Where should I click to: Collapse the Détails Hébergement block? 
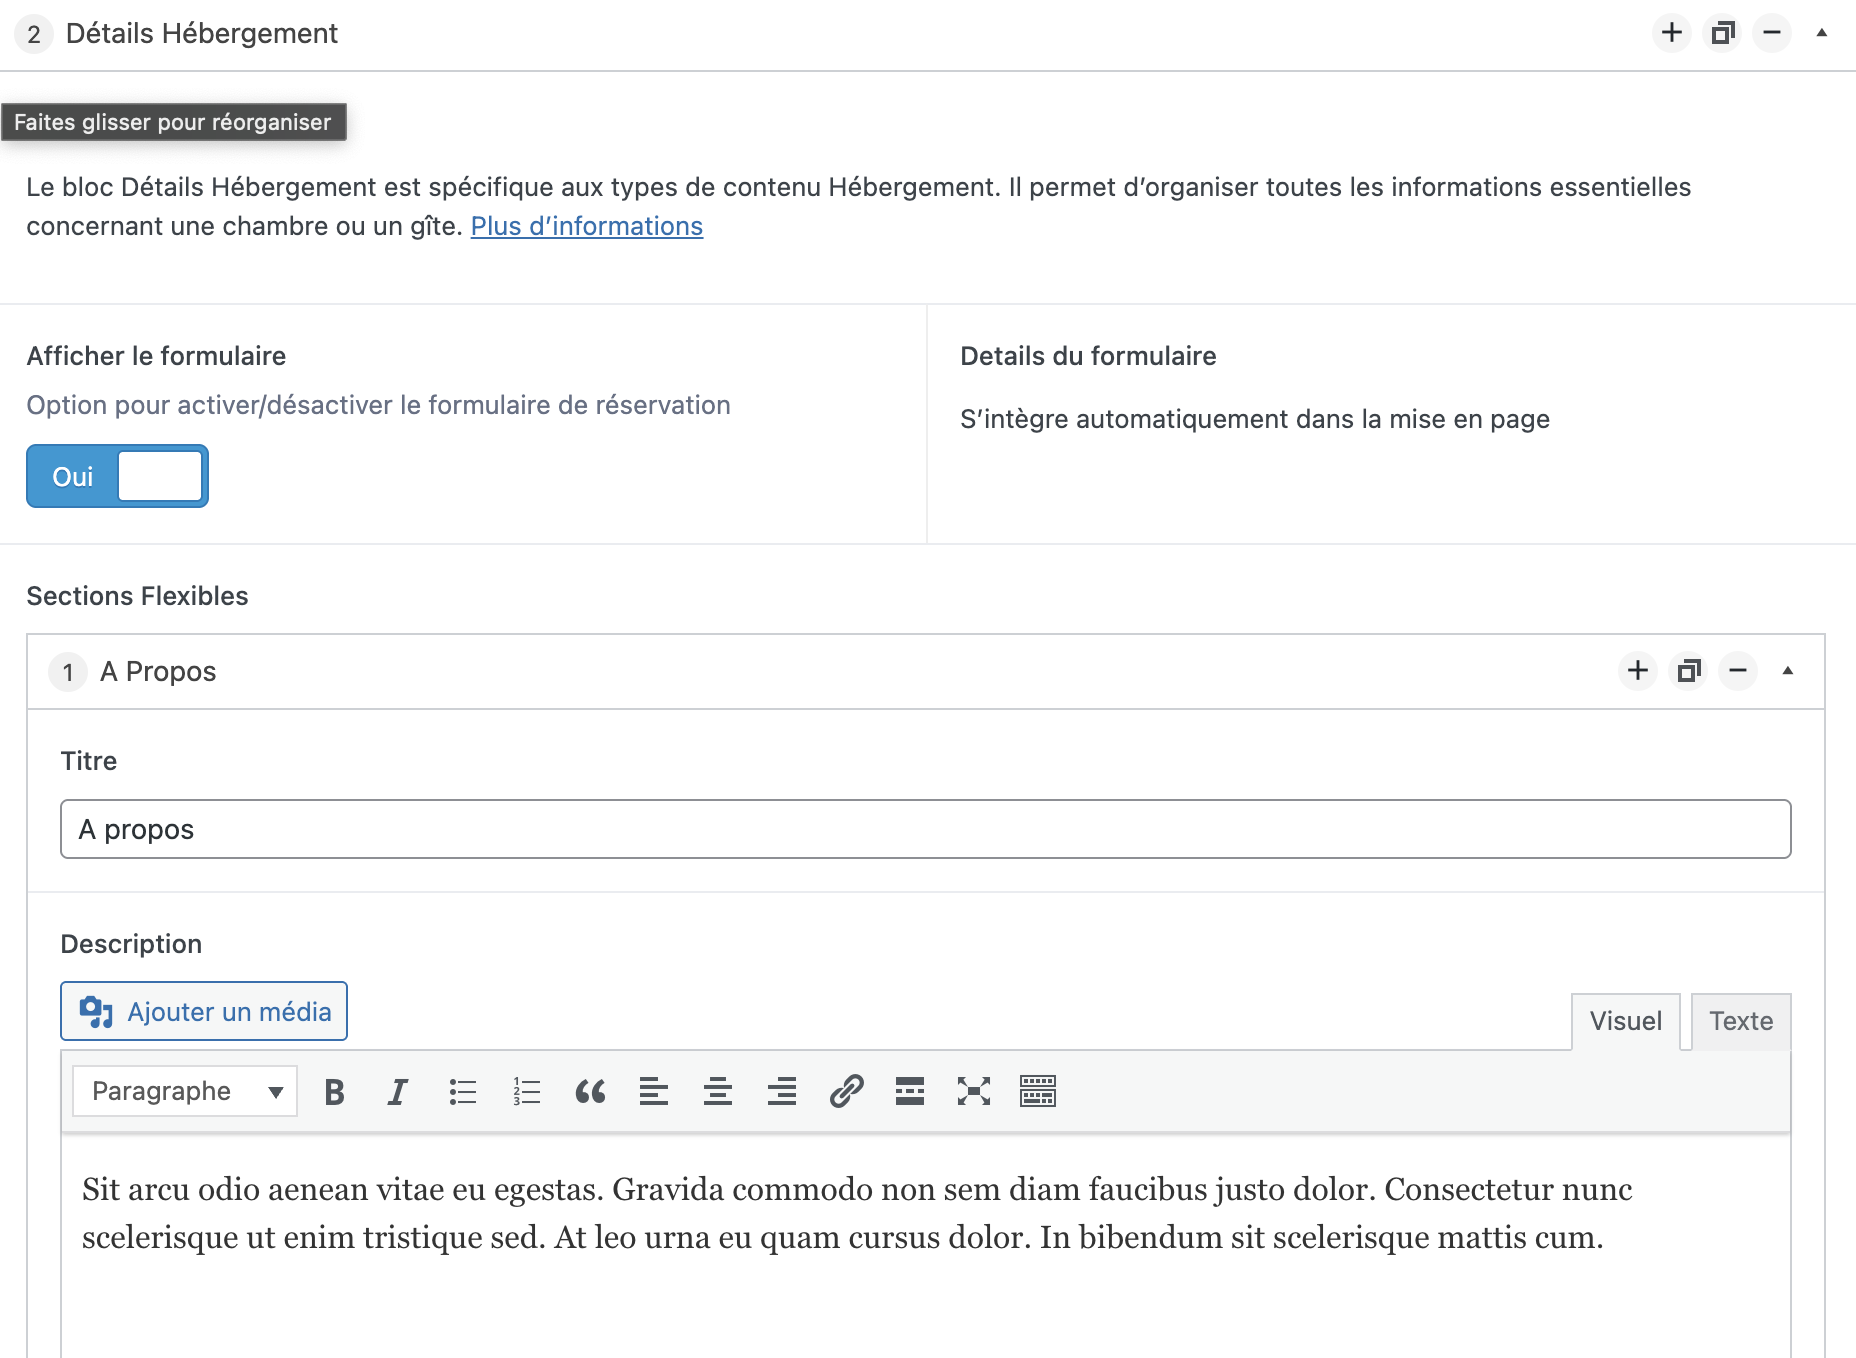pyautogui.click(x=1821, y=33)
